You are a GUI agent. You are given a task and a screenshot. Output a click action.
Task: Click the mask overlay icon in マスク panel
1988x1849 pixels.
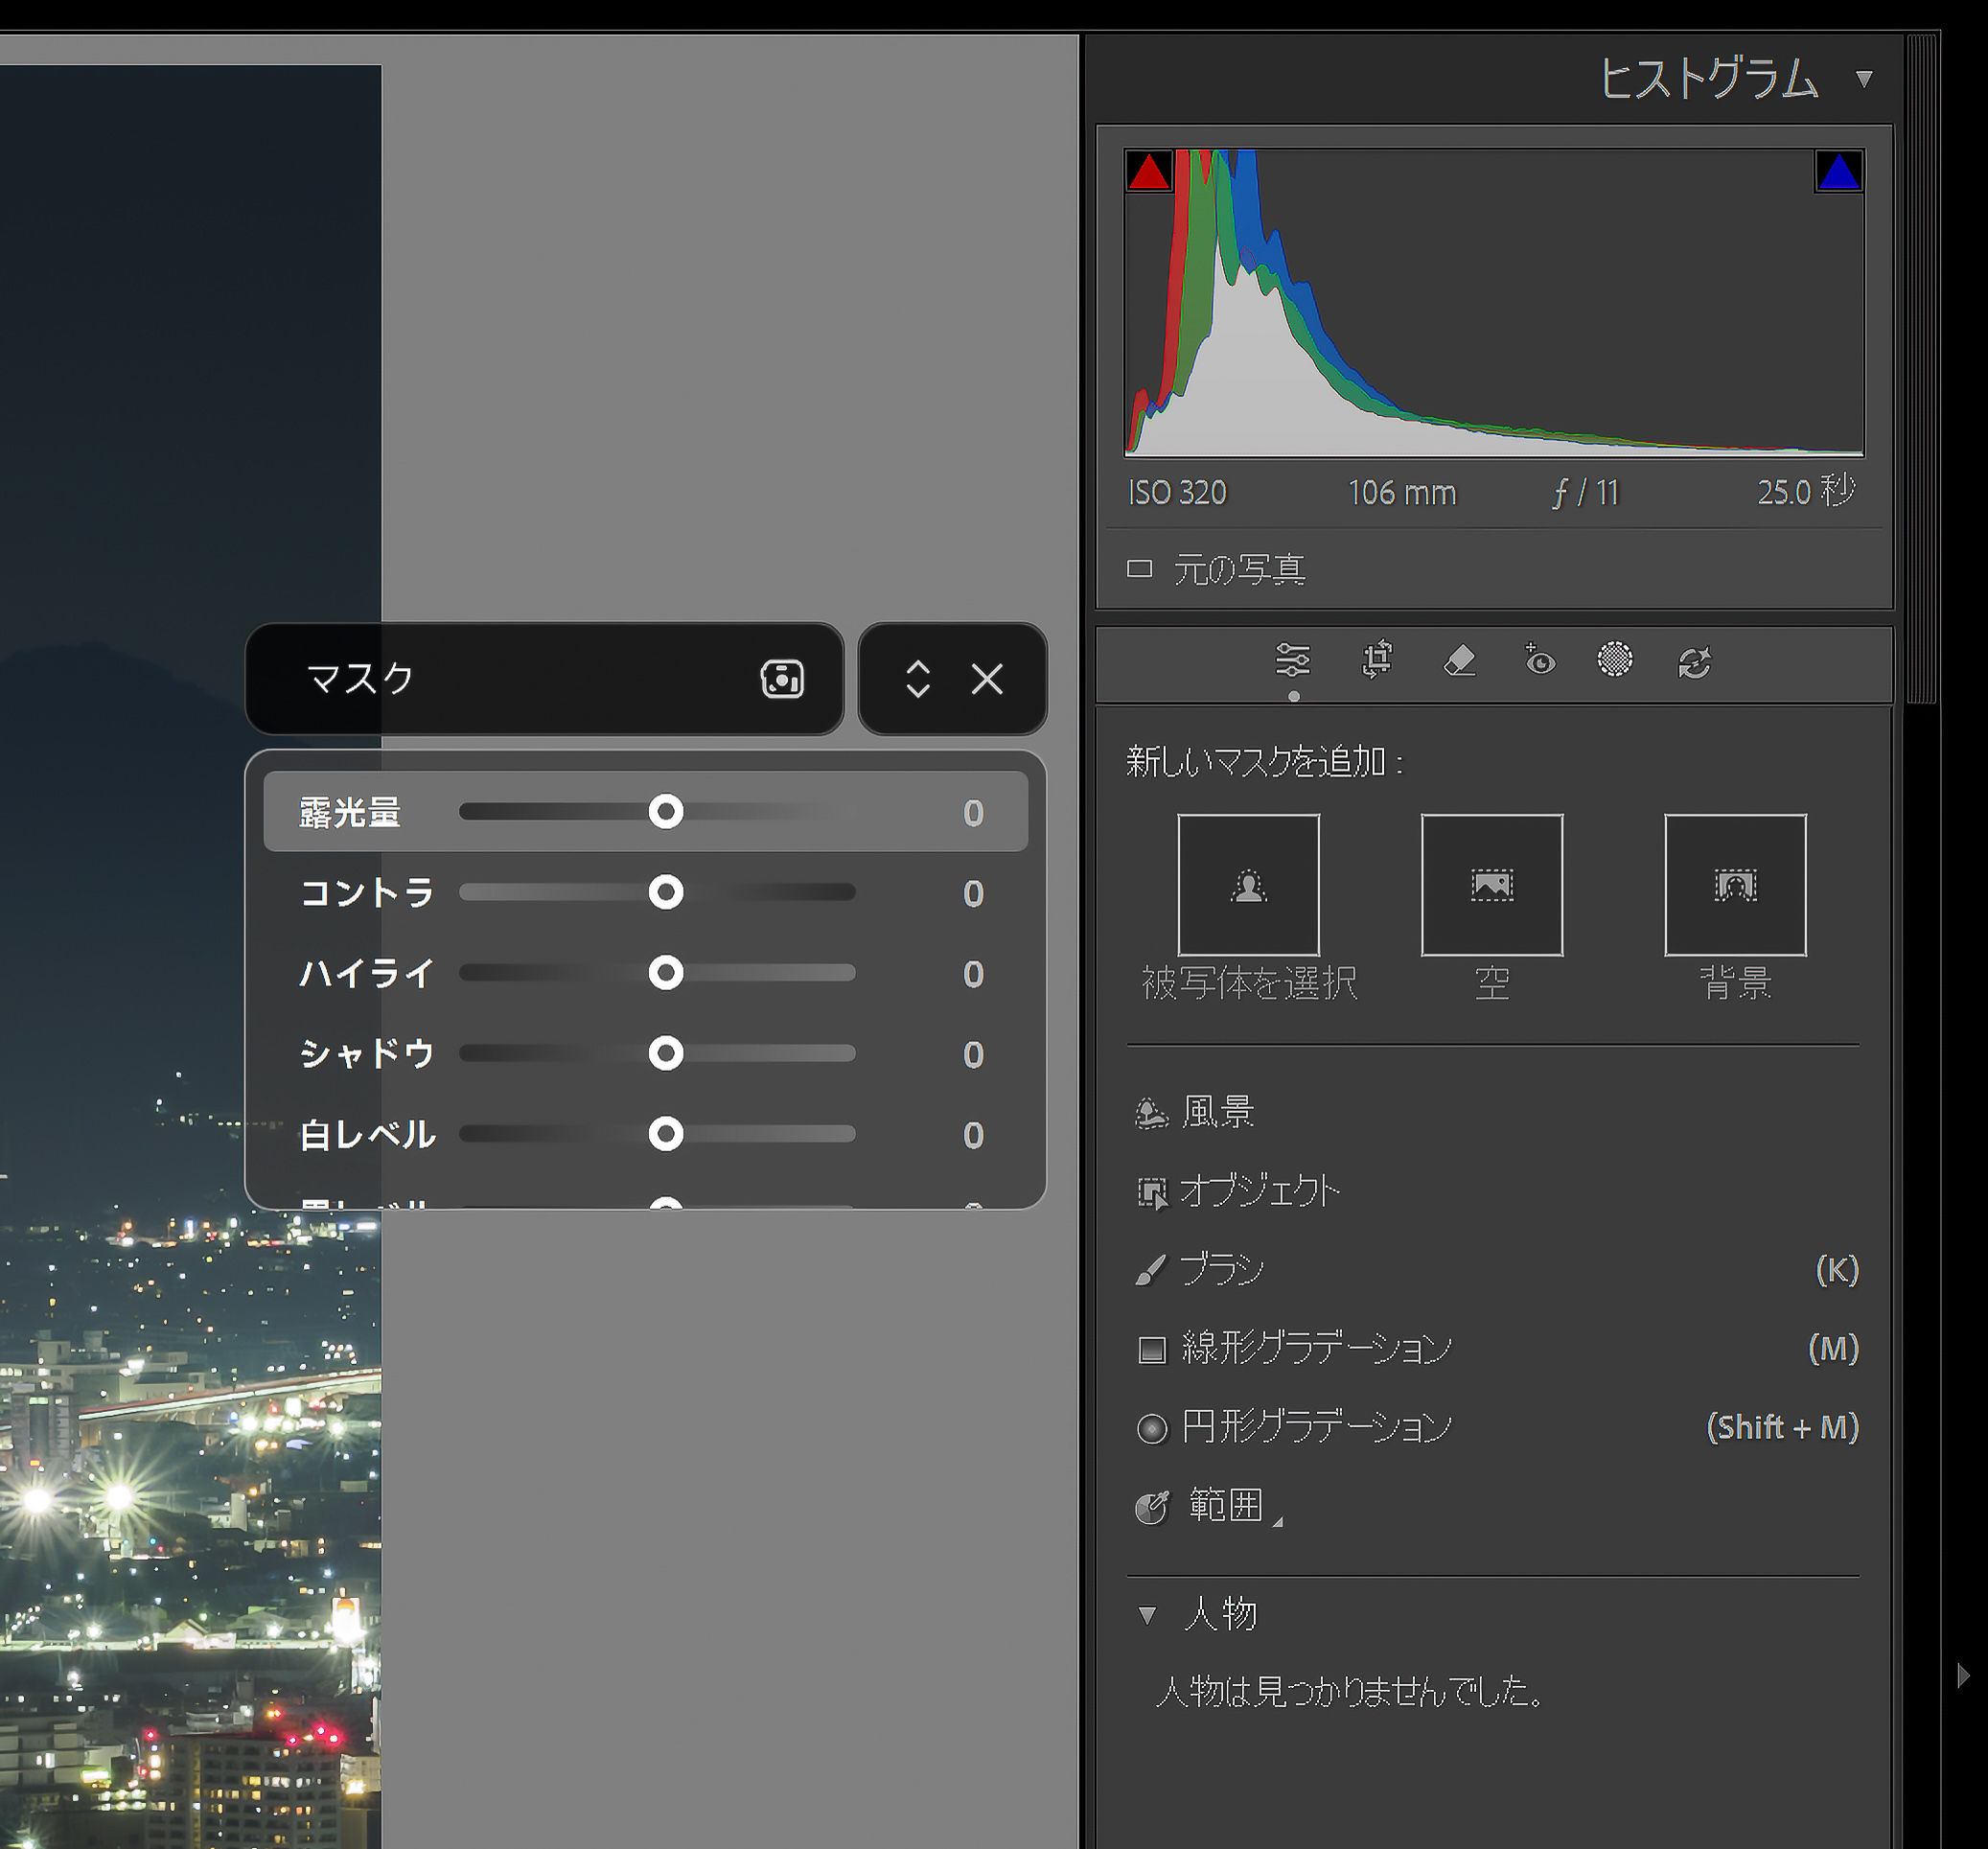781,679
